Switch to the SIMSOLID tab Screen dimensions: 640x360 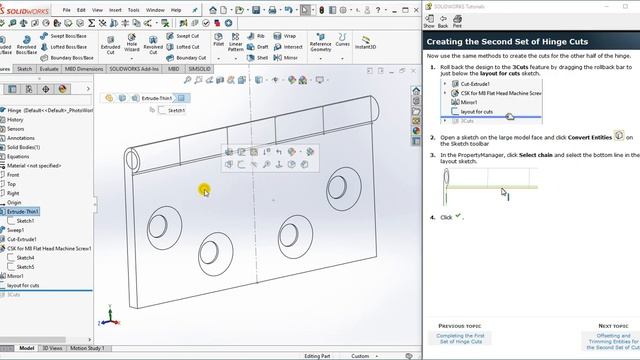click(x=200, y=69)
